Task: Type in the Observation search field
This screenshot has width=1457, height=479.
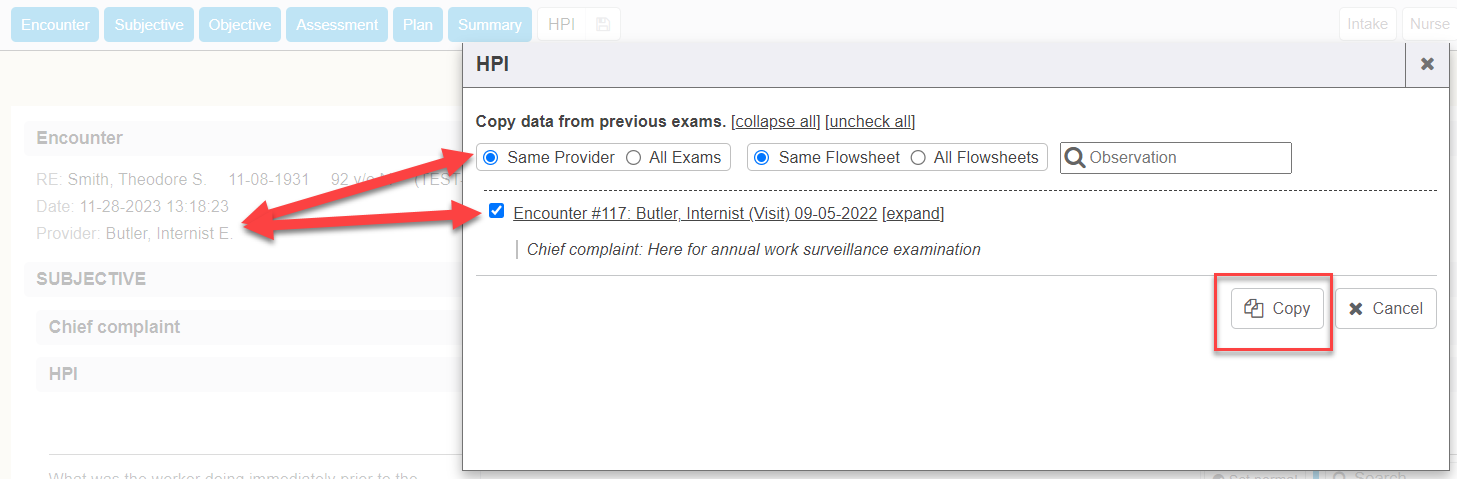Action: tap(1185, 157)
